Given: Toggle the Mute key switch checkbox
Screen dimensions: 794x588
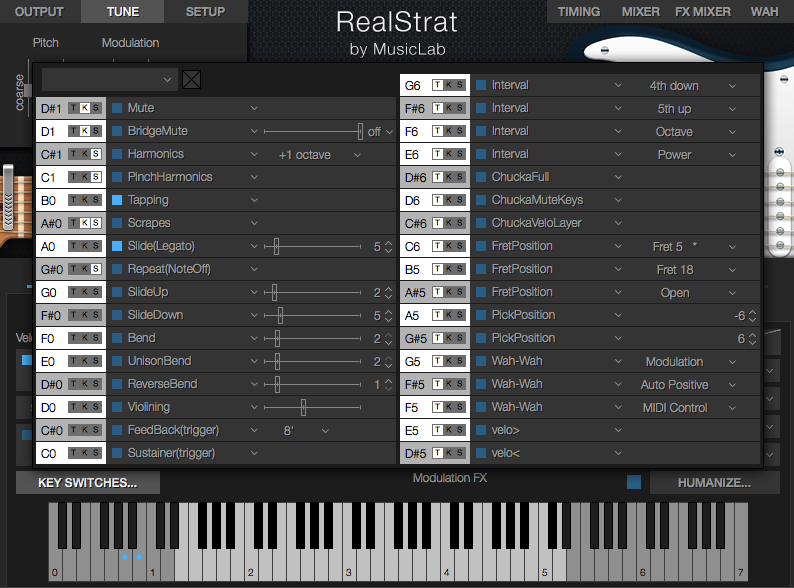Looking at the screenshot, I should [117, 108].
